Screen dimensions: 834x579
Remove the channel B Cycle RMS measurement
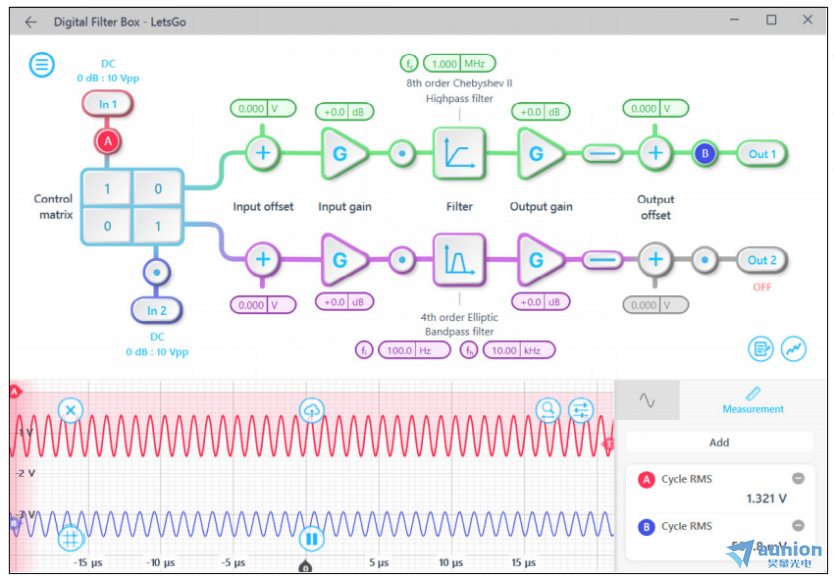click(x=798, y=525)
